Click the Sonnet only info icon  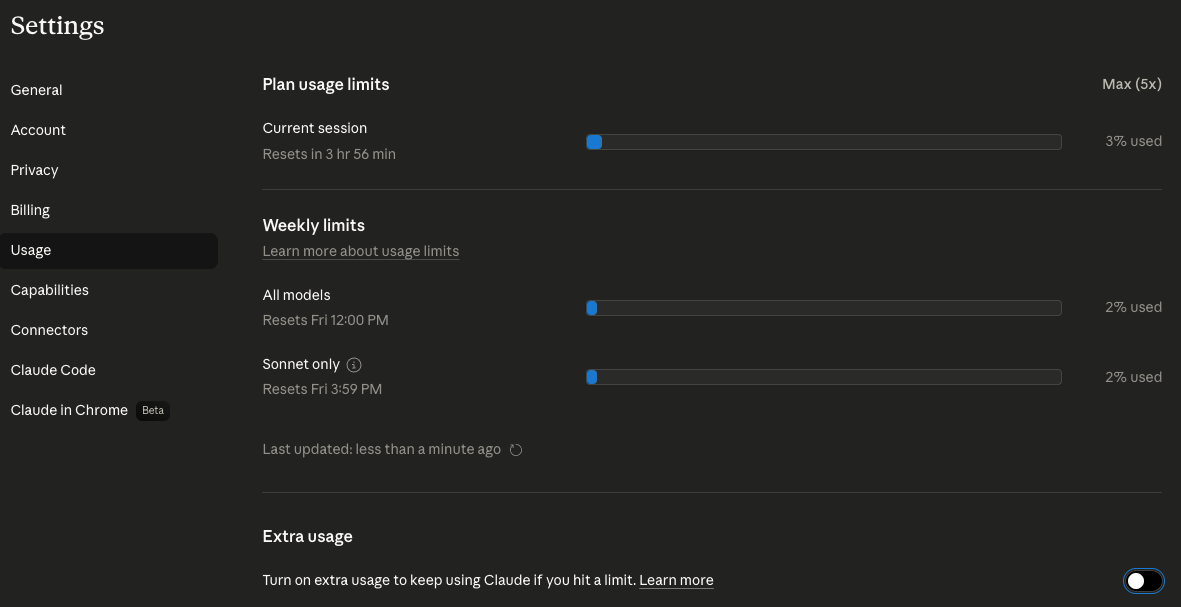click(x=354, y=365)
